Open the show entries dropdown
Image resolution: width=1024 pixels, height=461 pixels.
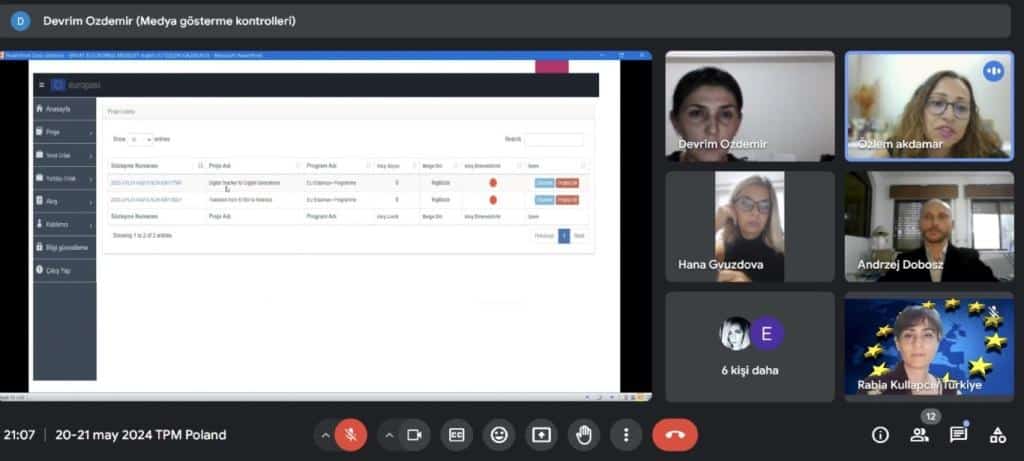coord(140,140)
